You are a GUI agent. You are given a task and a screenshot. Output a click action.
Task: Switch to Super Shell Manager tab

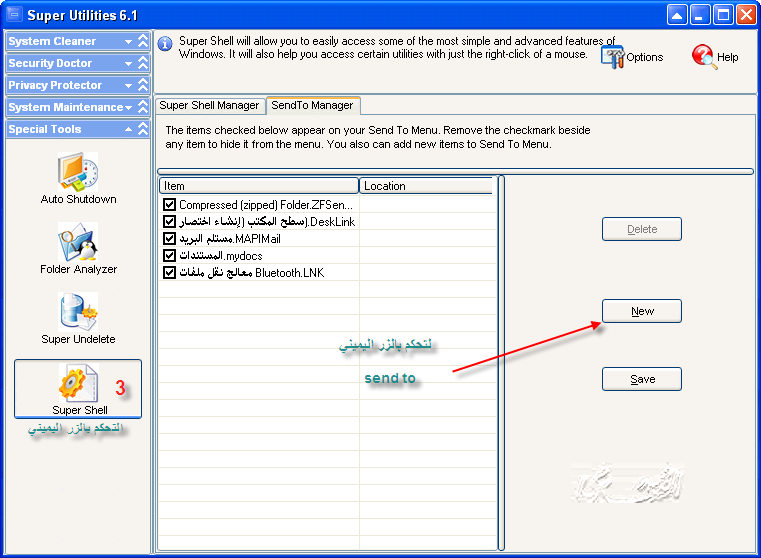[x=210, y=105]
